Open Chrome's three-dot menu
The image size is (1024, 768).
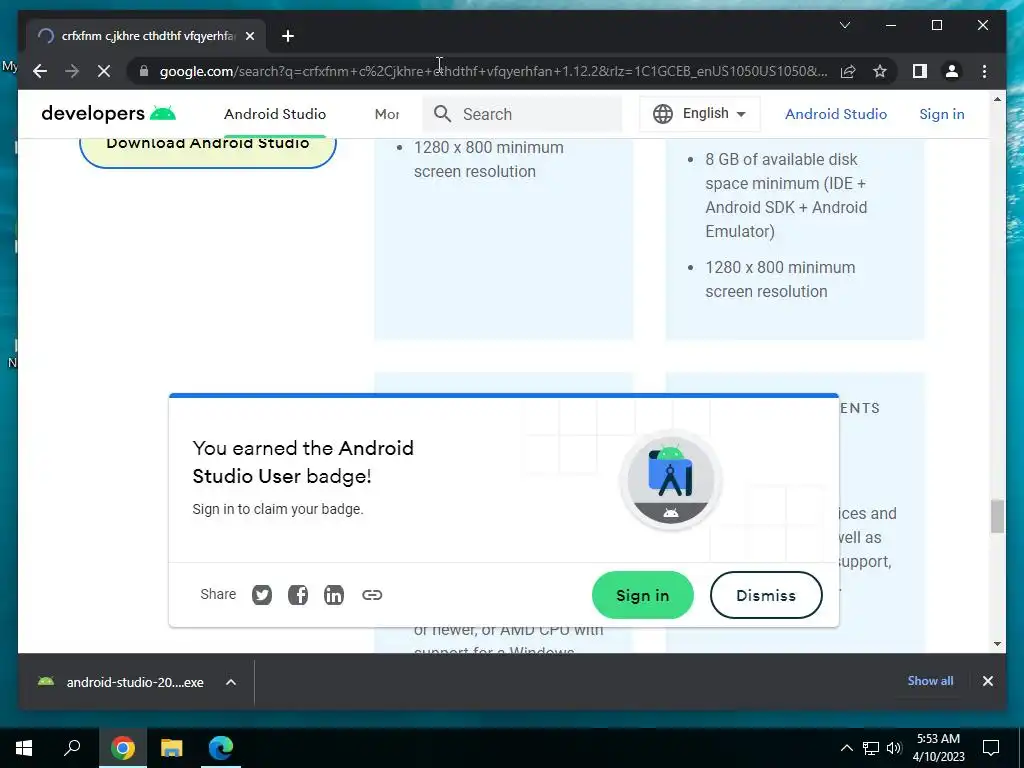pyautogui.click(x=984, y=71)
